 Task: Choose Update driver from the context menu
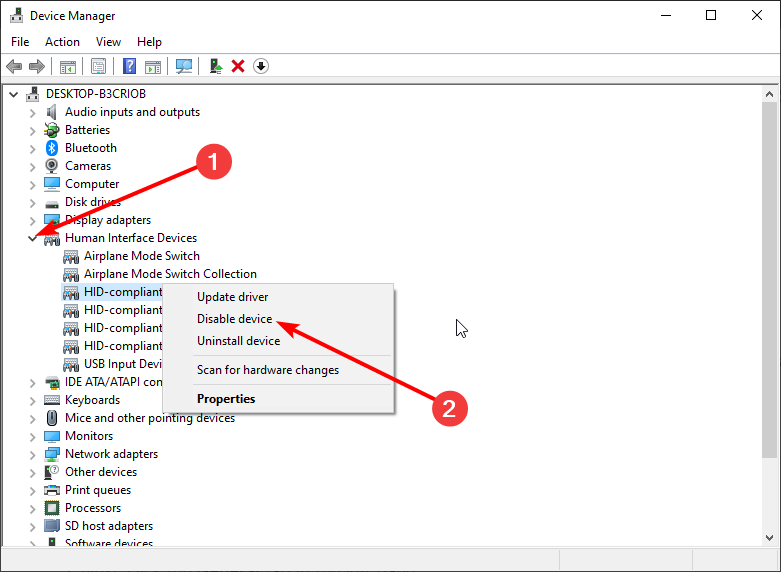(278, 297)
